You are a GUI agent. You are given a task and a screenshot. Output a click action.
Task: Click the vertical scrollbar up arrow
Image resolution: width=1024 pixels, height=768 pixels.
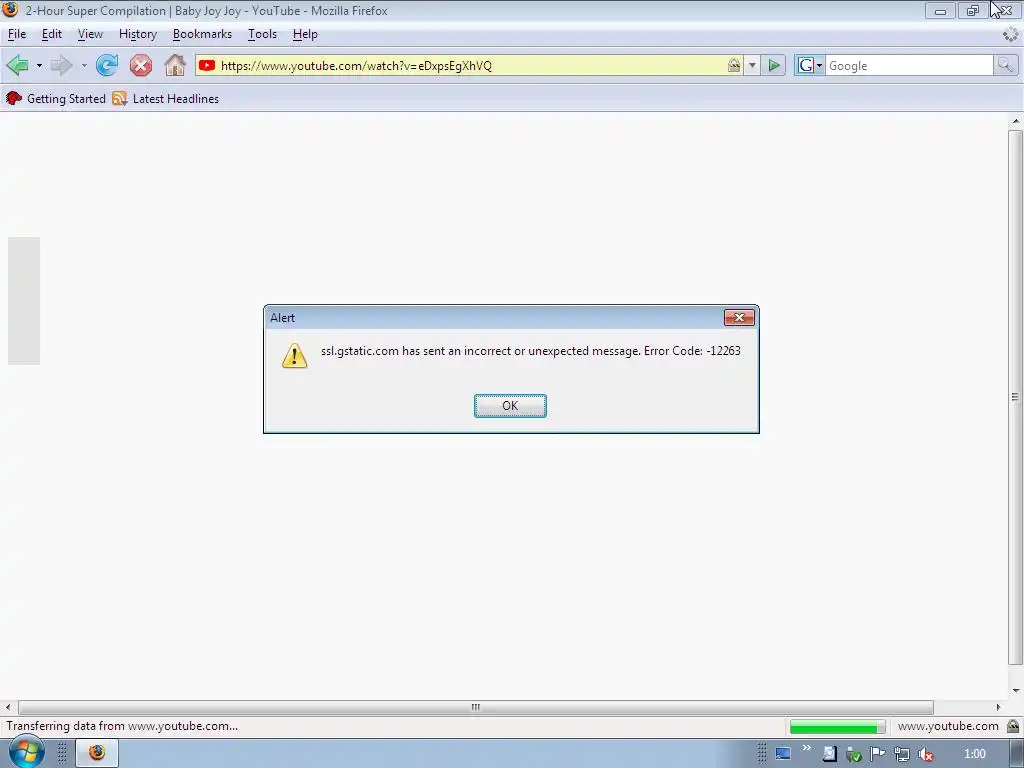(x=1016, y=121)
